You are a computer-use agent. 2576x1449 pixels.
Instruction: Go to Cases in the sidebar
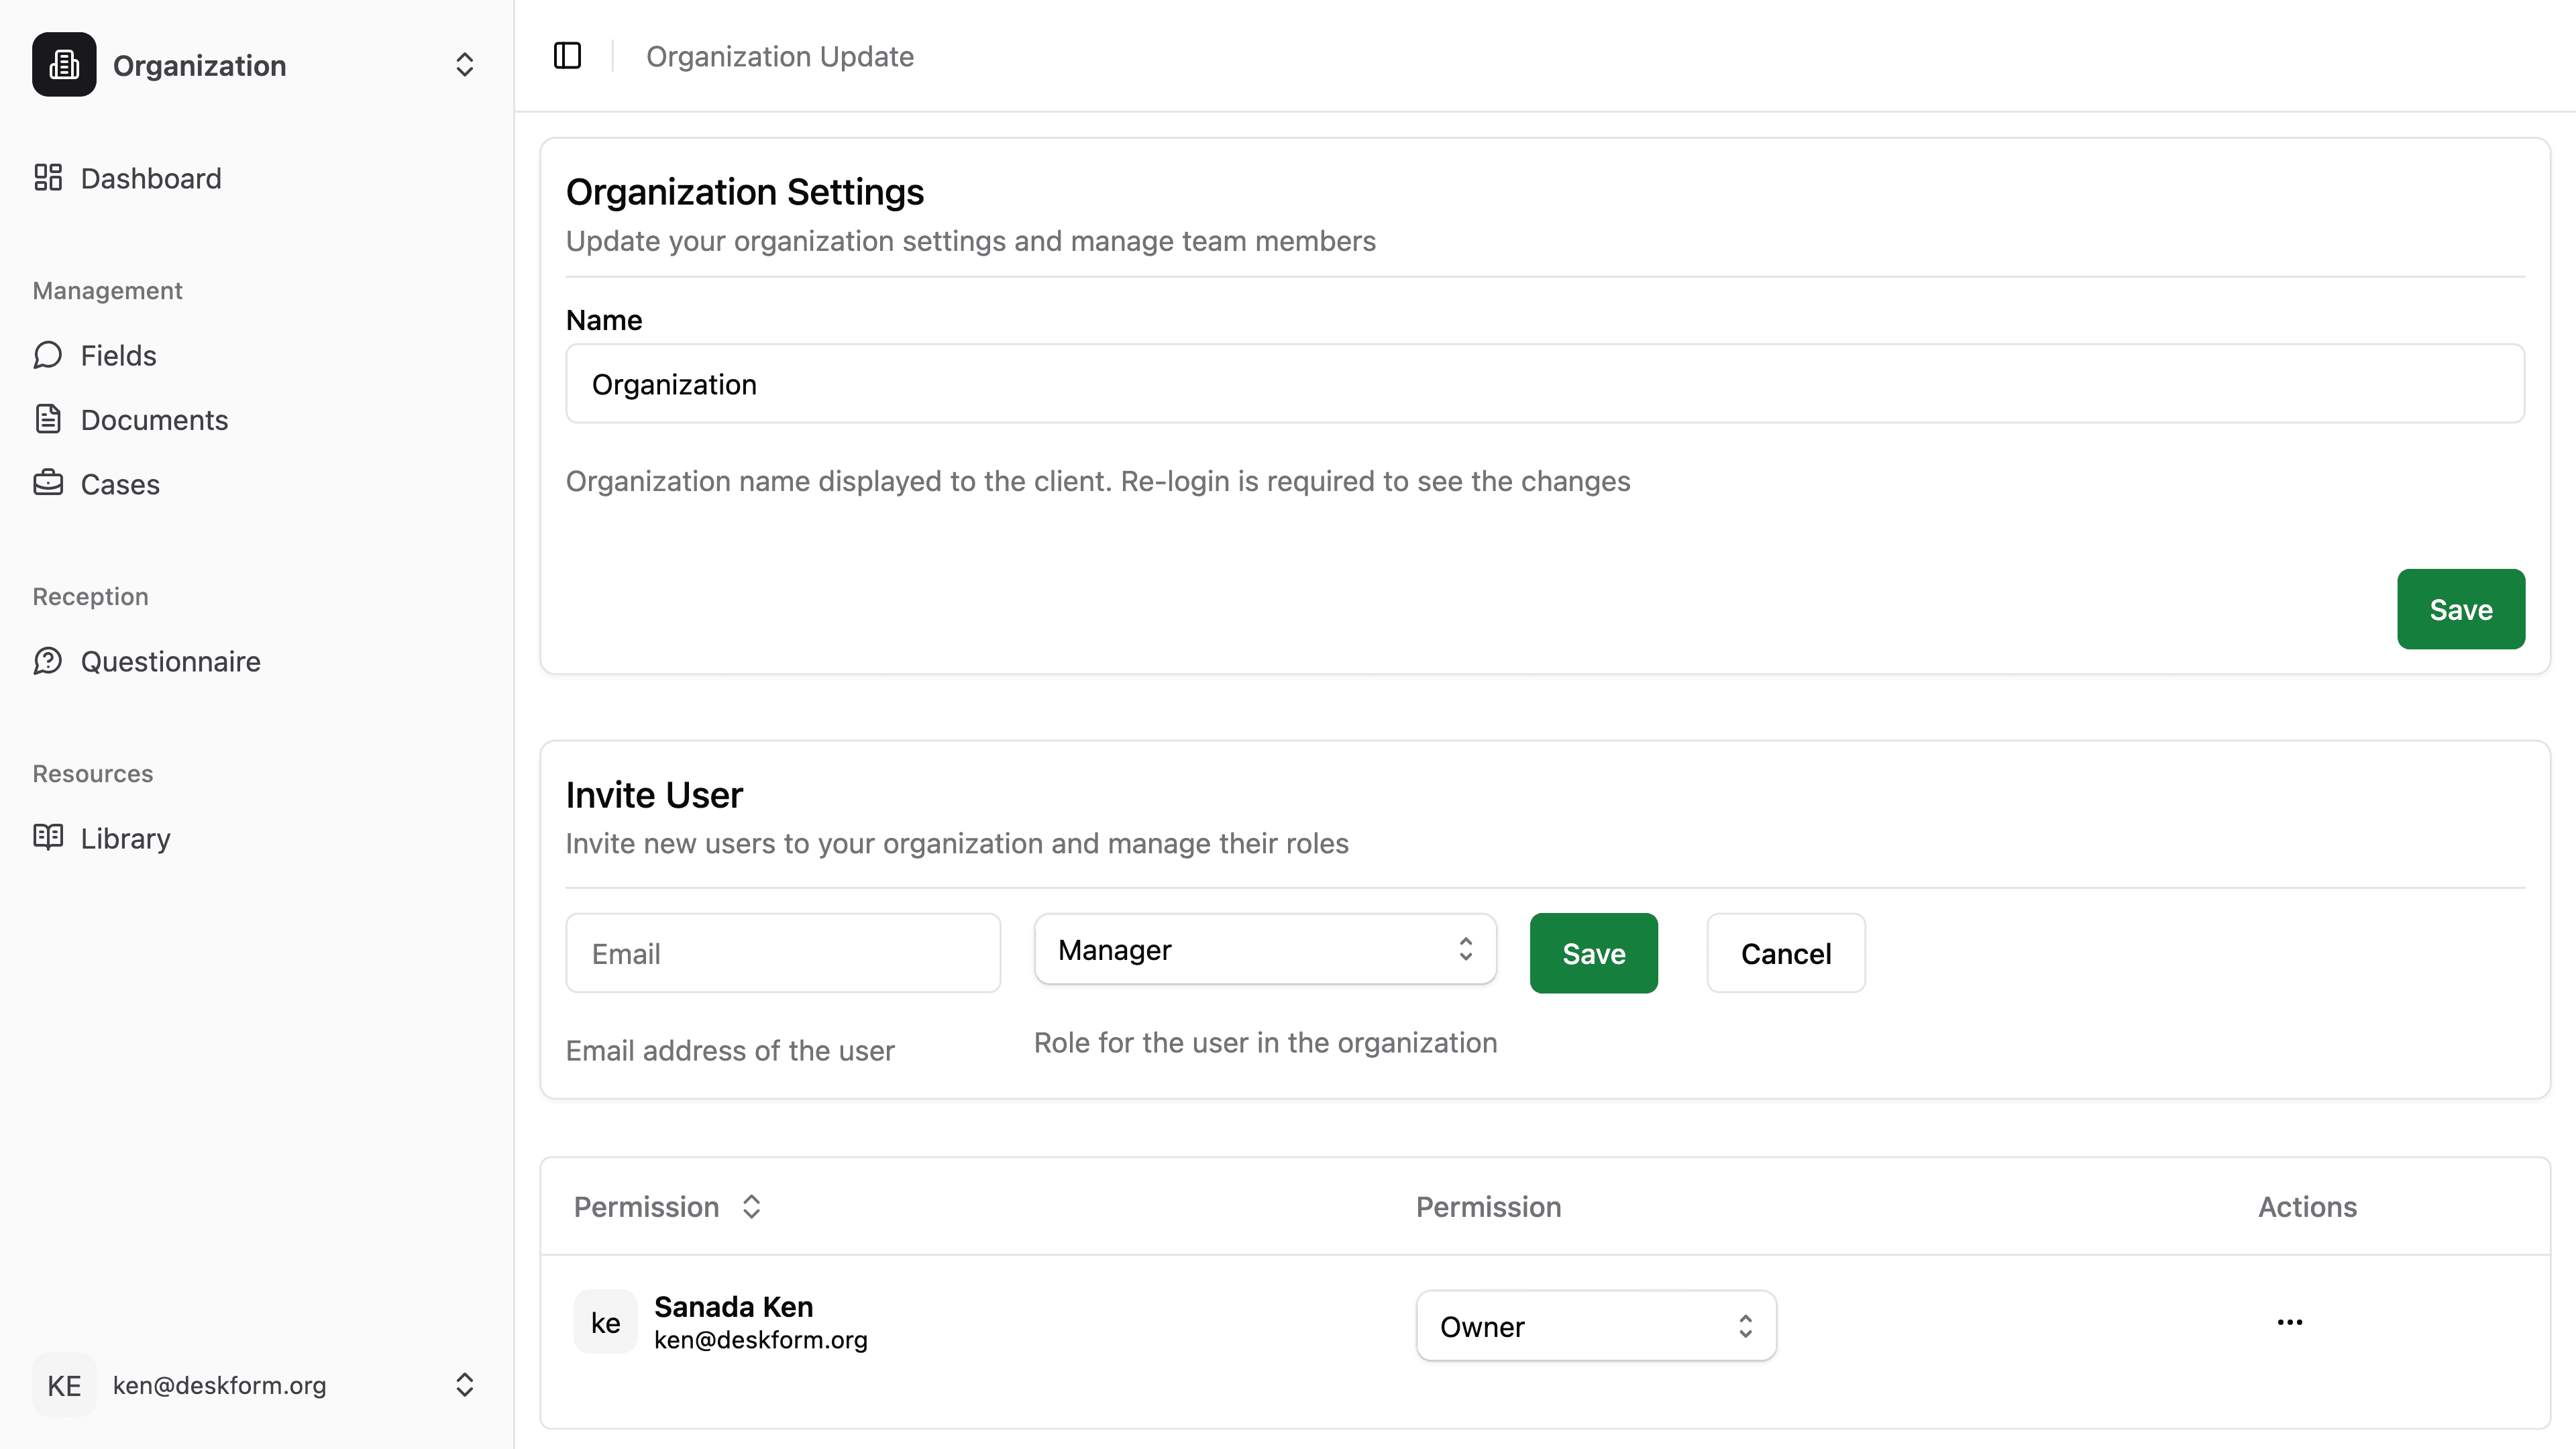120,484
